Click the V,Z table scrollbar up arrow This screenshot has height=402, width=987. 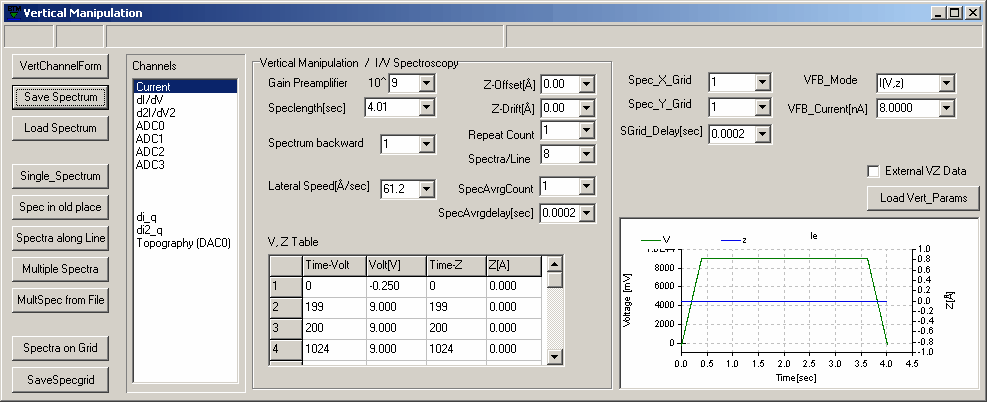[x=554, y=263]
